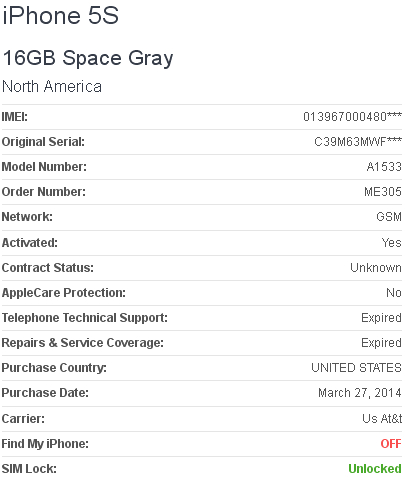Select the masked IMEI number value
Screen dimensions: 405x481
click(352, 117)
